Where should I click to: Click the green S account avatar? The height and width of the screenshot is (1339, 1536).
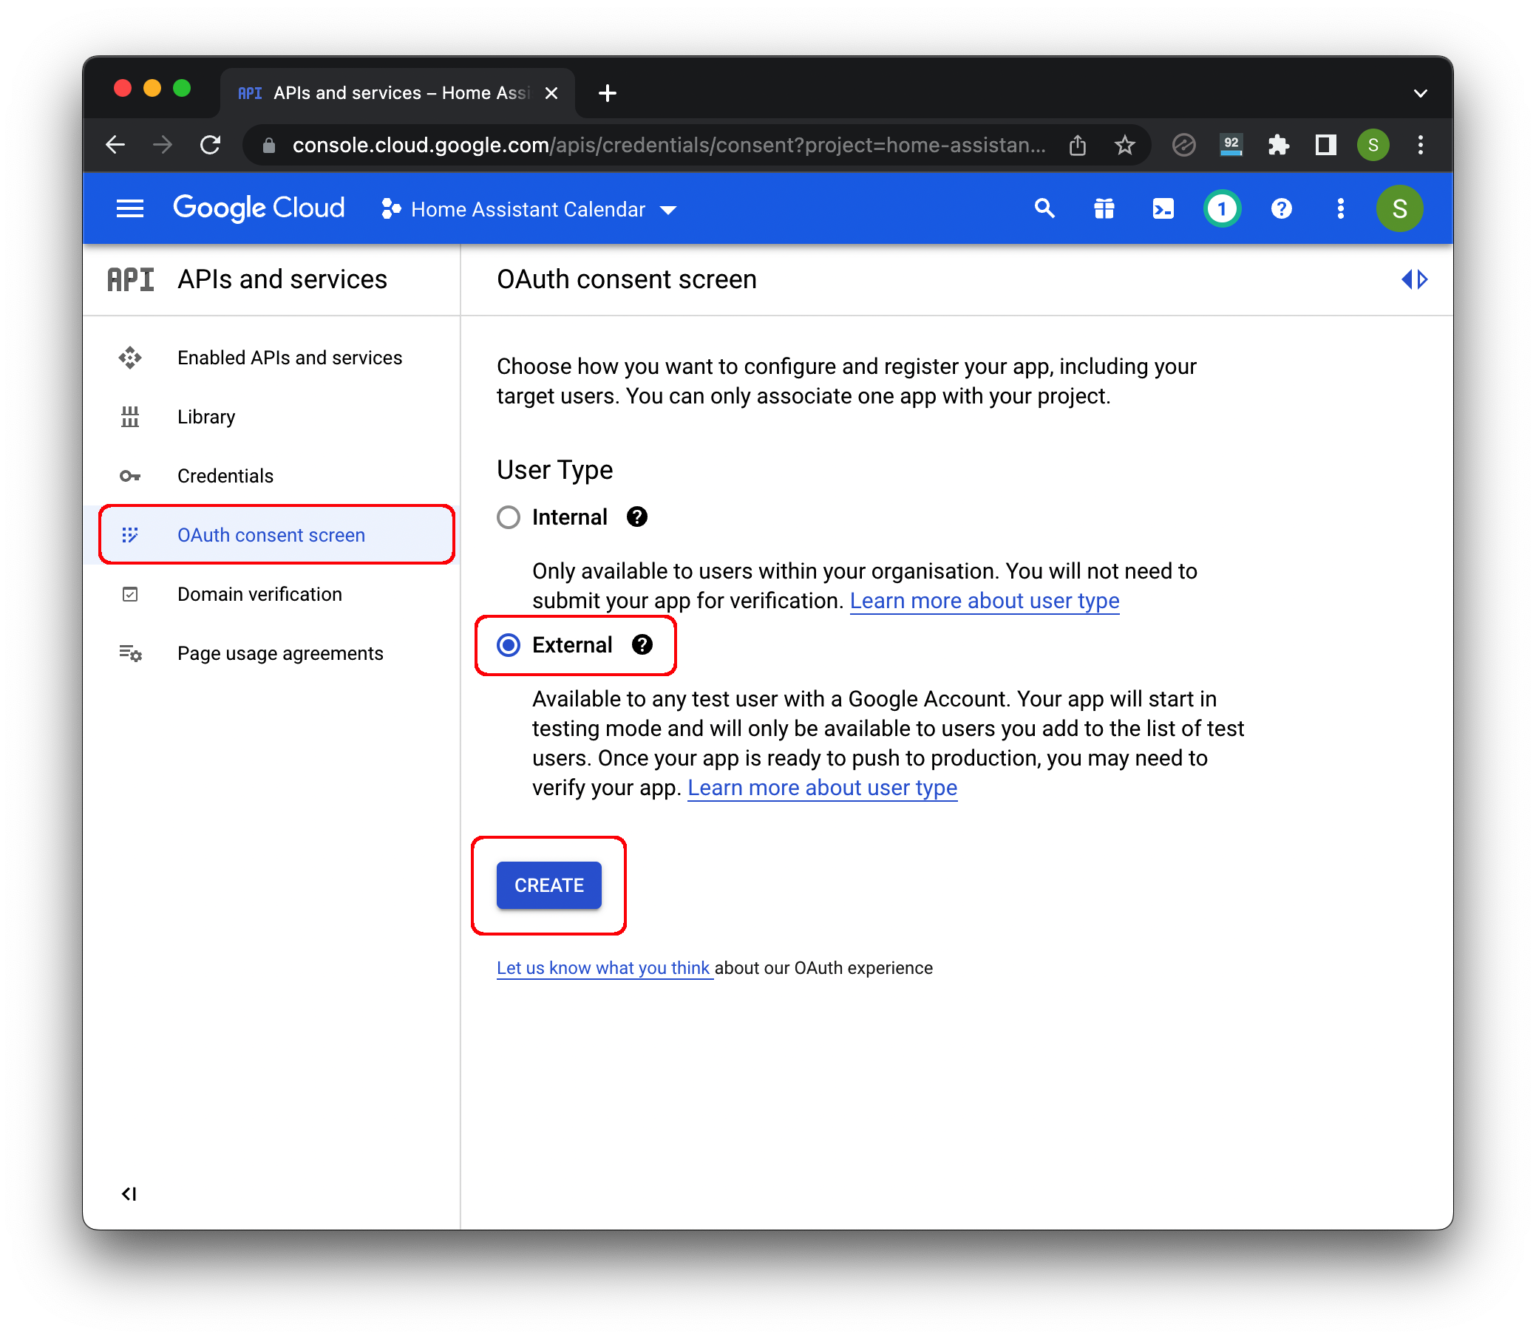pyautogui.click(x=1399, y=208)
